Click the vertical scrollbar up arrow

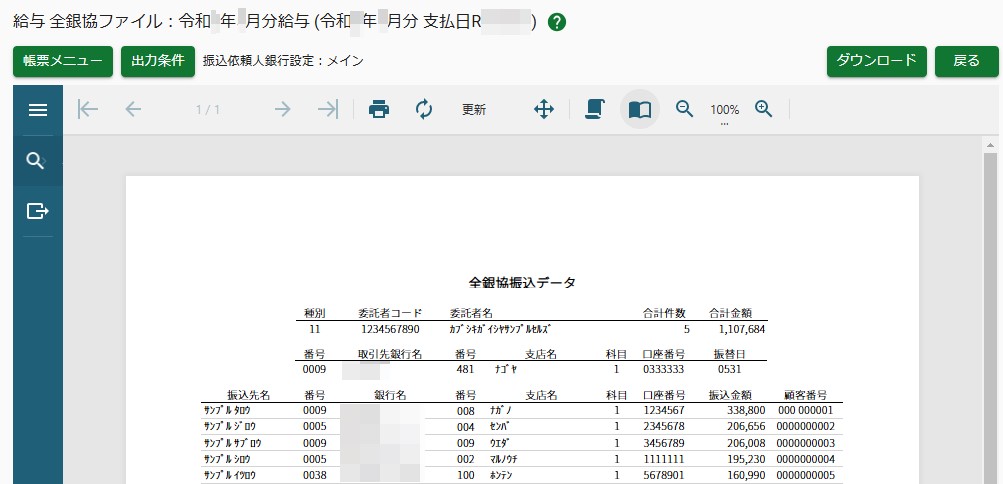click(x=991, y=146)
